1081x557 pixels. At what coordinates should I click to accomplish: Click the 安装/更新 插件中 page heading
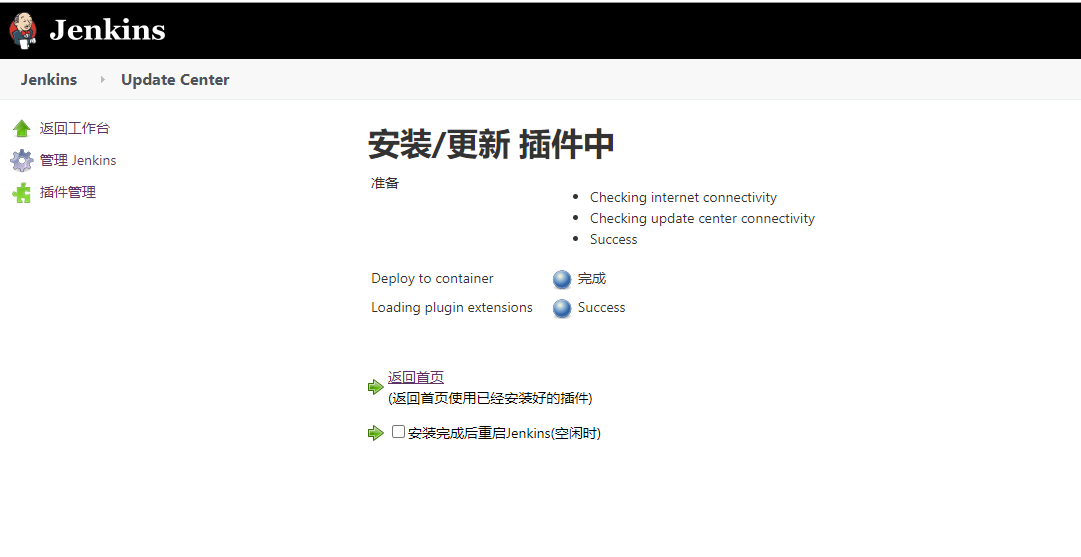tap(491, 146)
